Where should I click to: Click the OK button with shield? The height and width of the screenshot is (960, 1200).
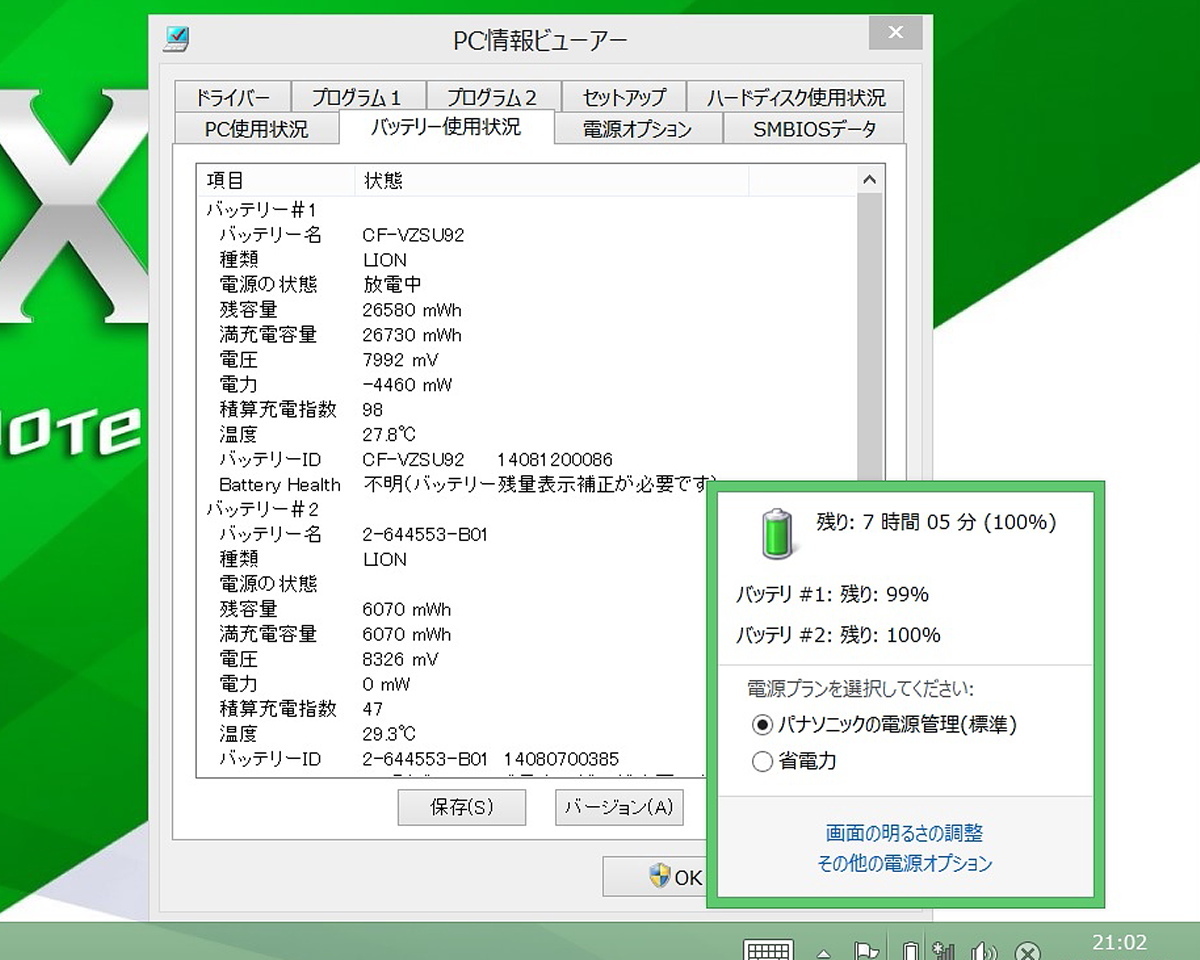[x=655, y=877]
